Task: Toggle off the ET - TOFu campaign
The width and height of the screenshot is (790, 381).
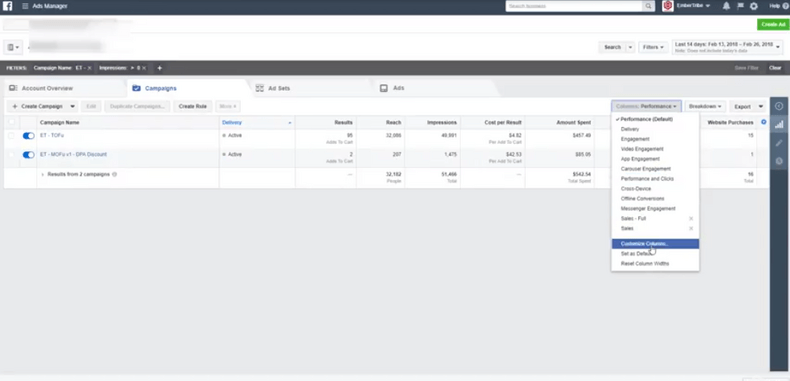Action: click(29, 136)
